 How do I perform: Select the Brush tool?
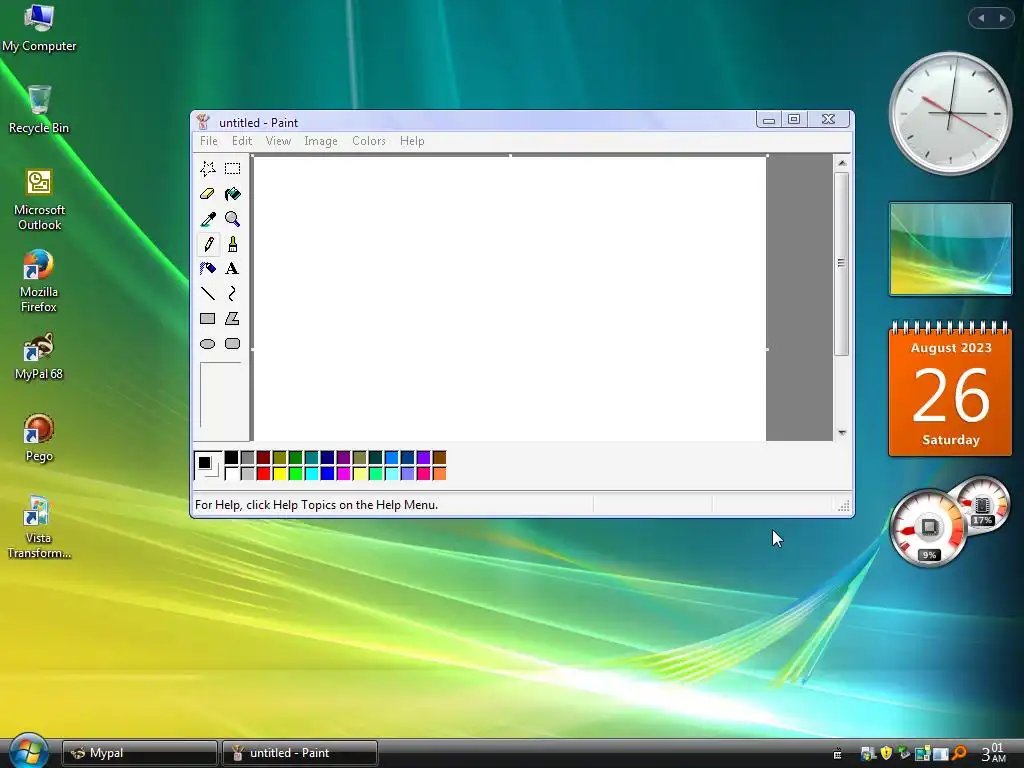pos(232,244)
